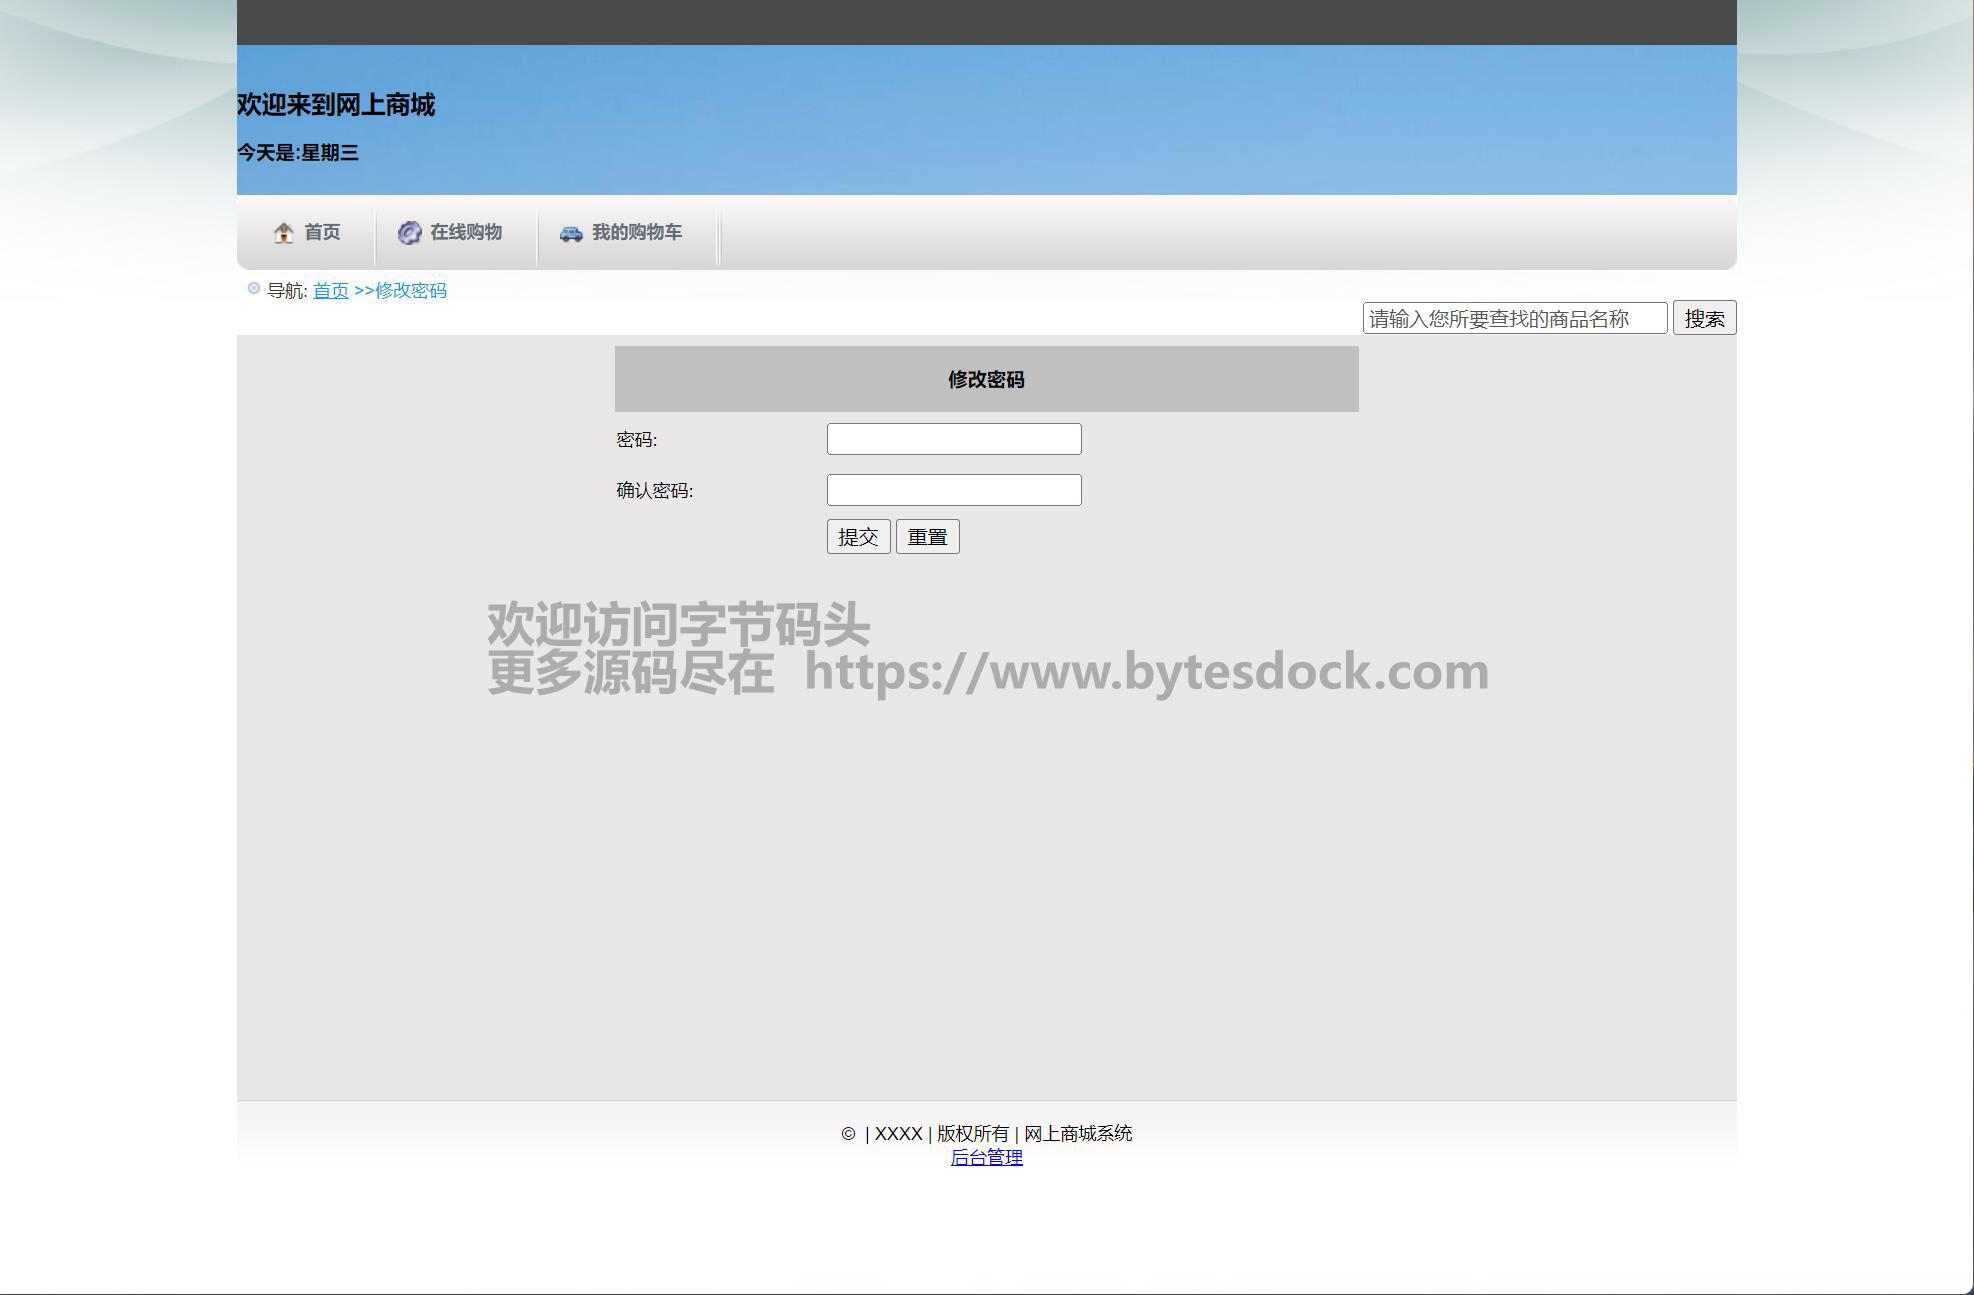Click the round bullet icon before 导航
This screenshot has height=1295, width=1974.
click(x=254, y=289)
